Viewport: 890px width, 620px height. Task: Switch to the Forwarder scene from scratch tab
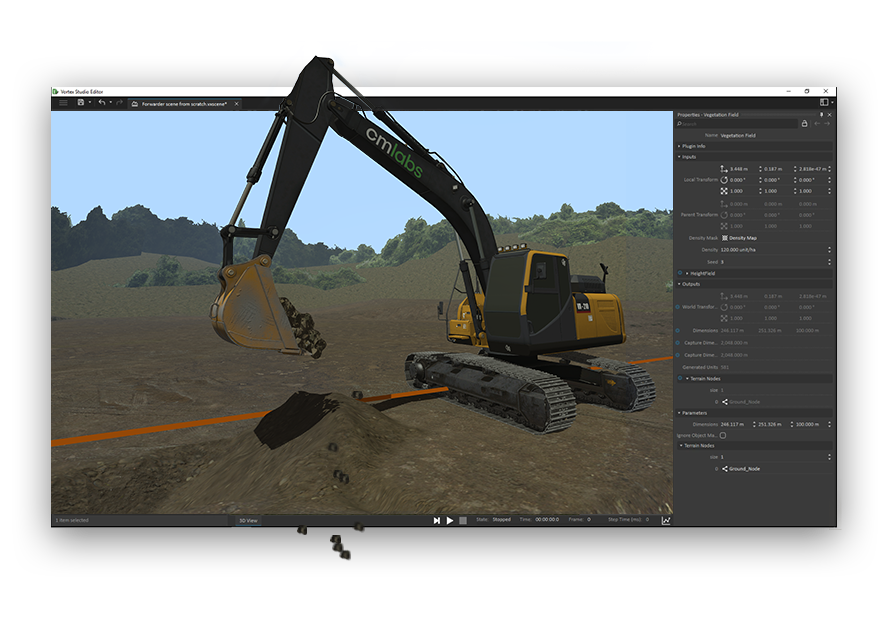coord(183,102)
